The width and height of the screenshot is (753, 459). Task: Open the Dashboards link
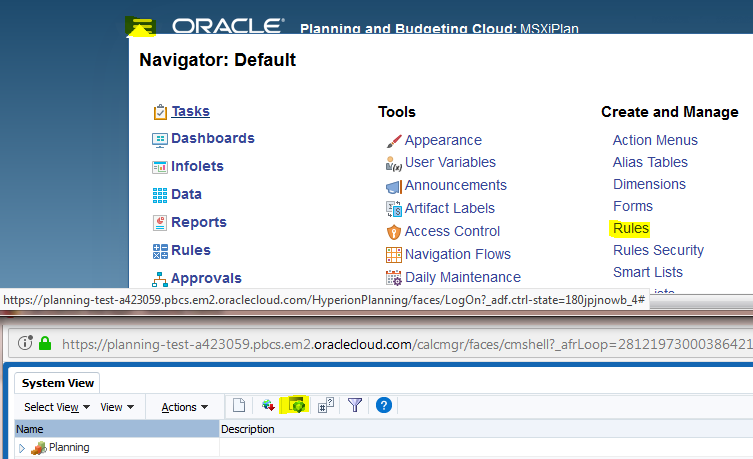[x=213, y=138]
